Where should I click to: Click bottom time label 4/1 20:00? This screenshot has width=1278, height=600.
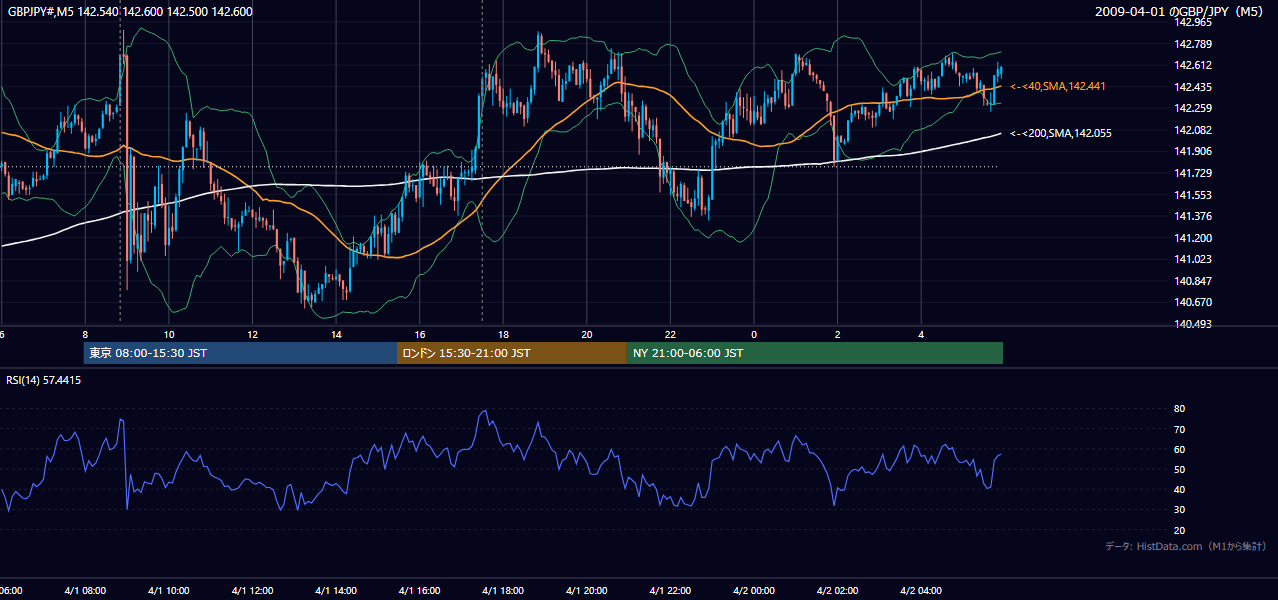(x=587, y=591)
